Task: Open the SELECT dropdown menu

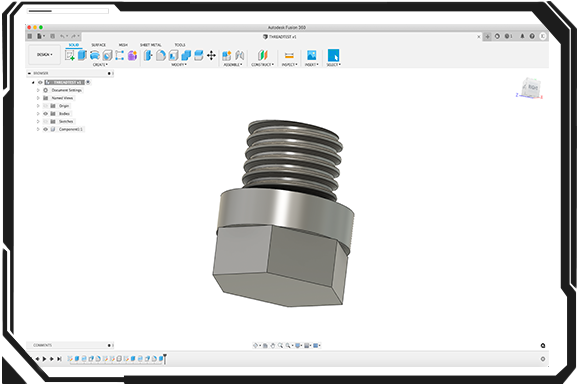Action: 333,65
